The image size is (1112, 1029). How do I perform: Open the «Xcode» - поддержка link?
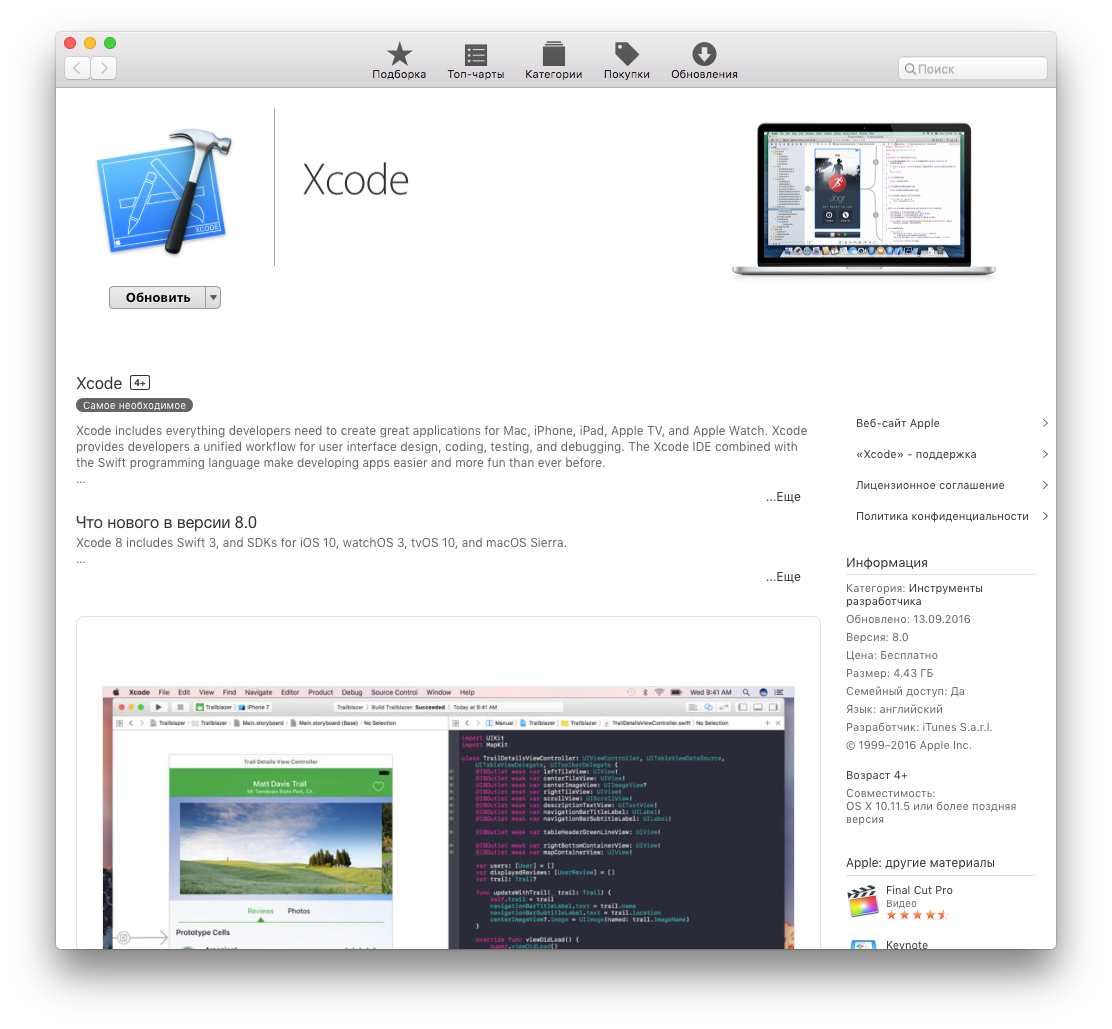click(x=915, y=454)
